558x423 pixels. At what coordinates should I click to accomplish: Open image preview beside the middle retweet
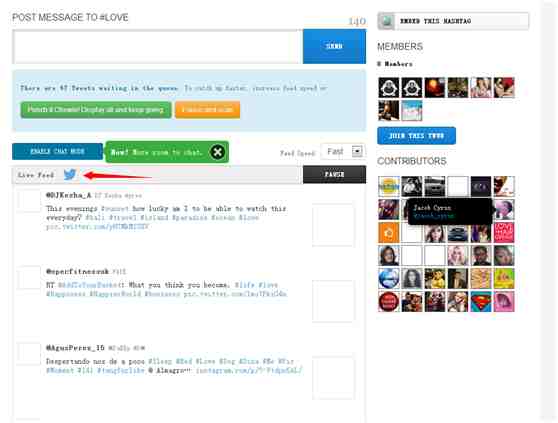pos(333,301)
